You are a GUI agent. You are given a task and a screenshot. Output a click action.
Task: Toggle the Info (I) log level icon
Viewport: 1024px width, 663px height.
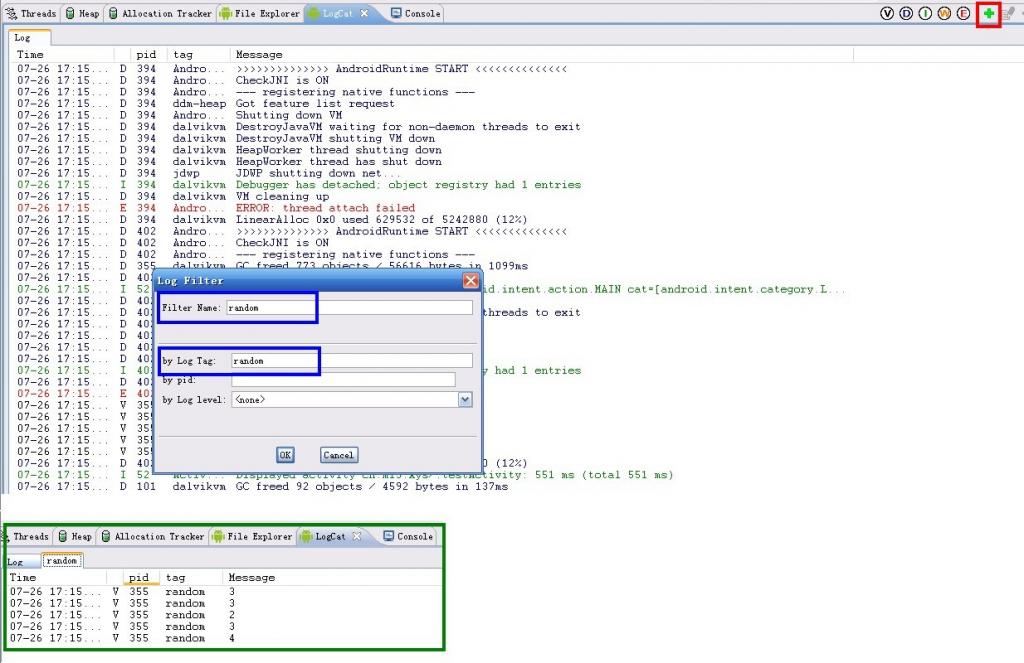tap(925, 14)
